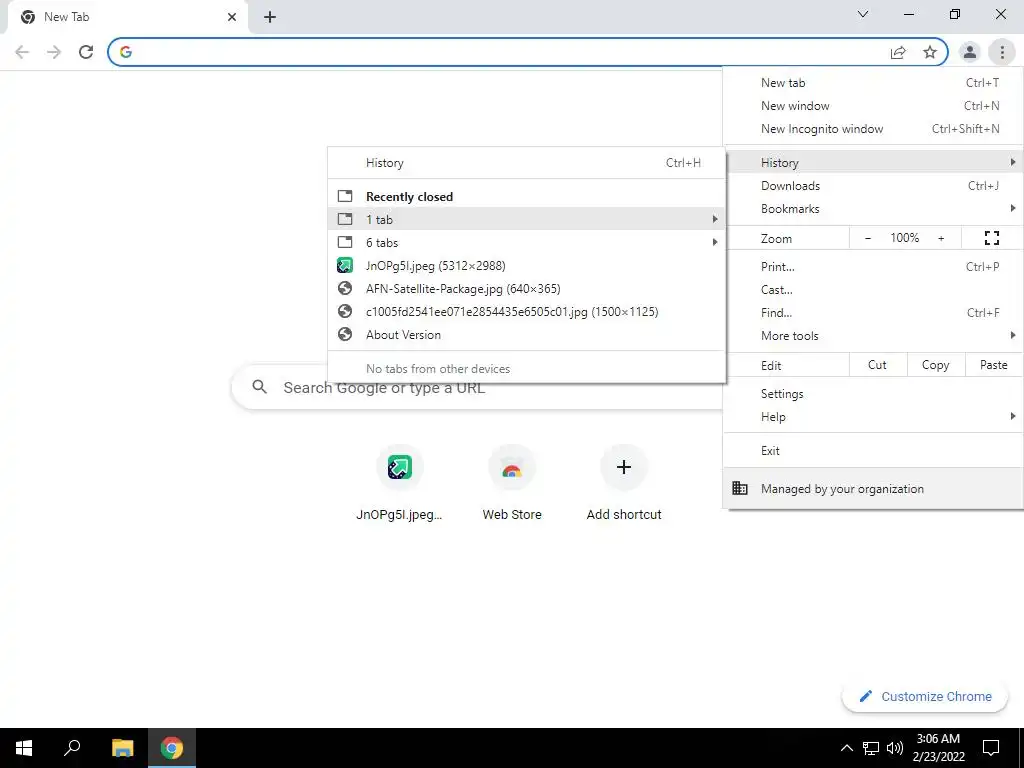Click the volume icon in system tray
The height and width of the screenshot is (768, 1024).
point(895,748)
